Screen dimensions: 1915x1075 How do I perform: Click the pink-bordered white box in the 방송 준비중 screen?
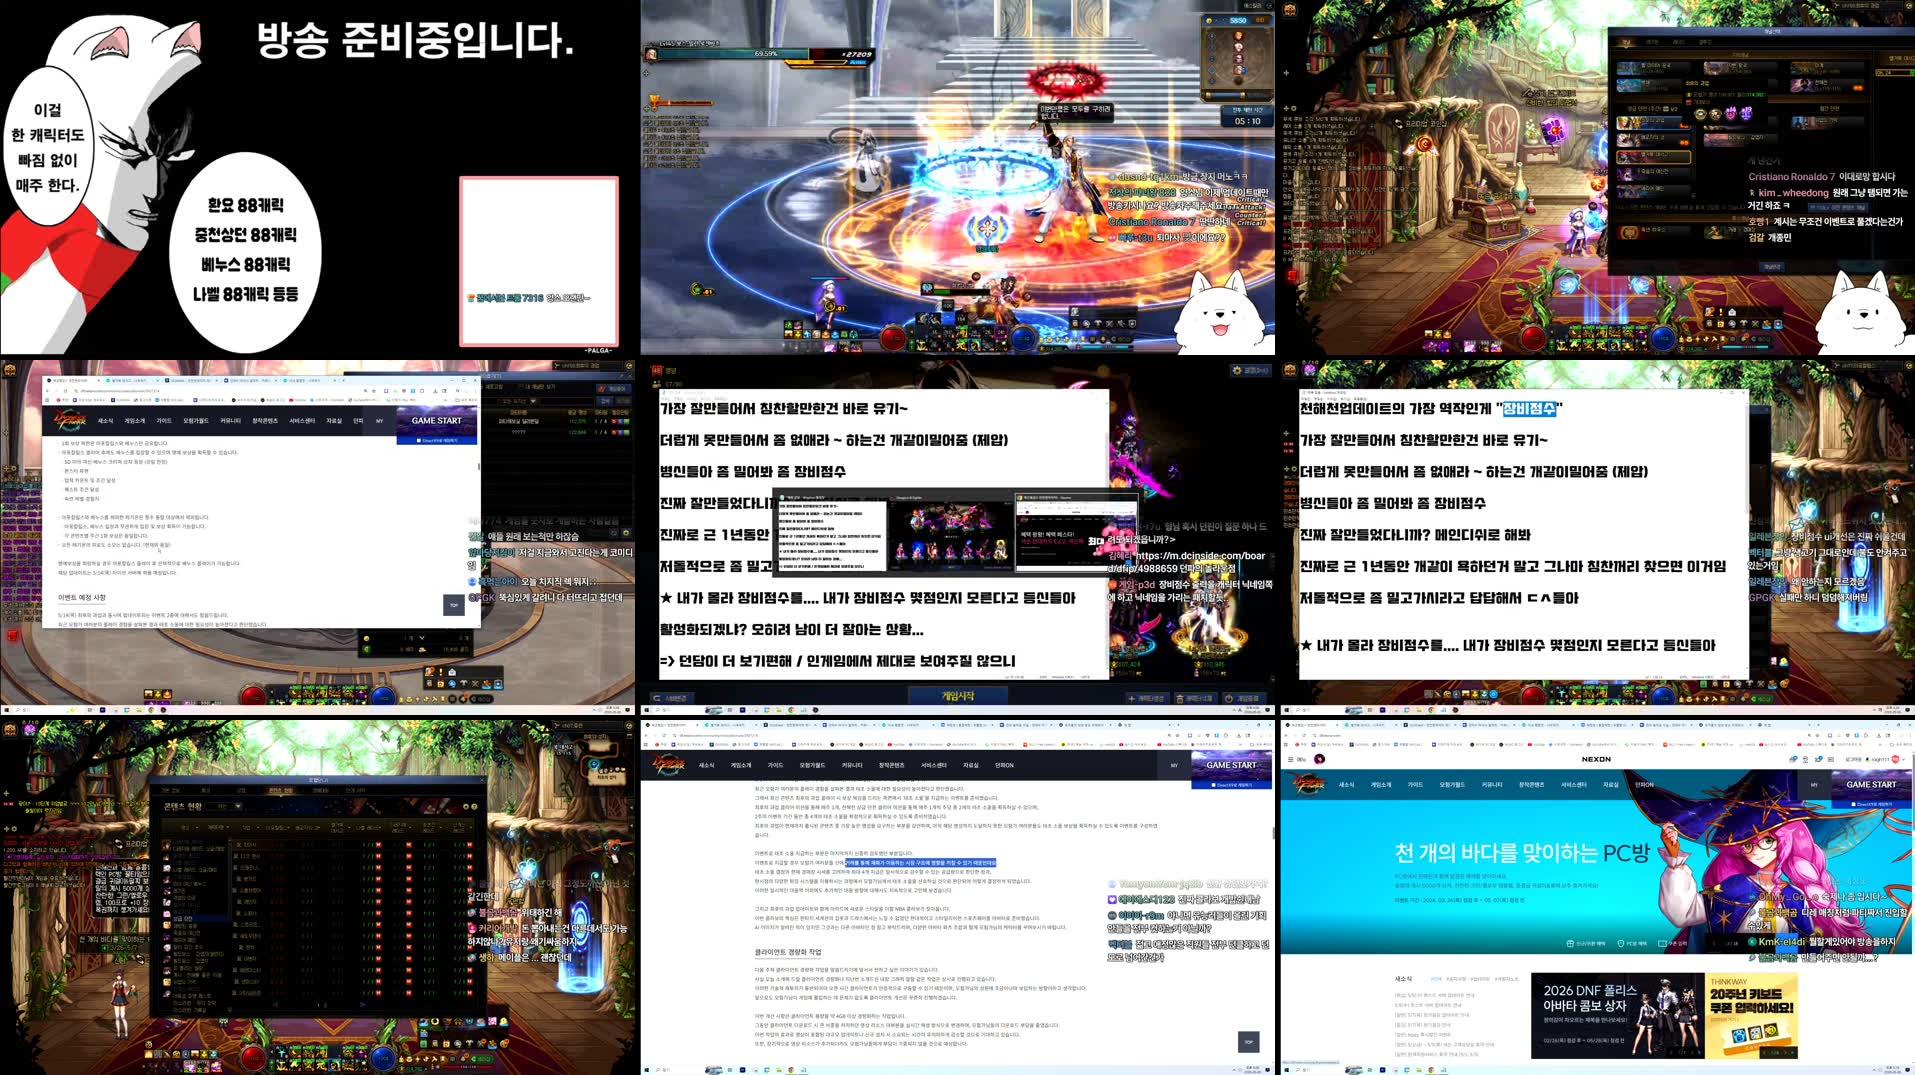point(539,262)
